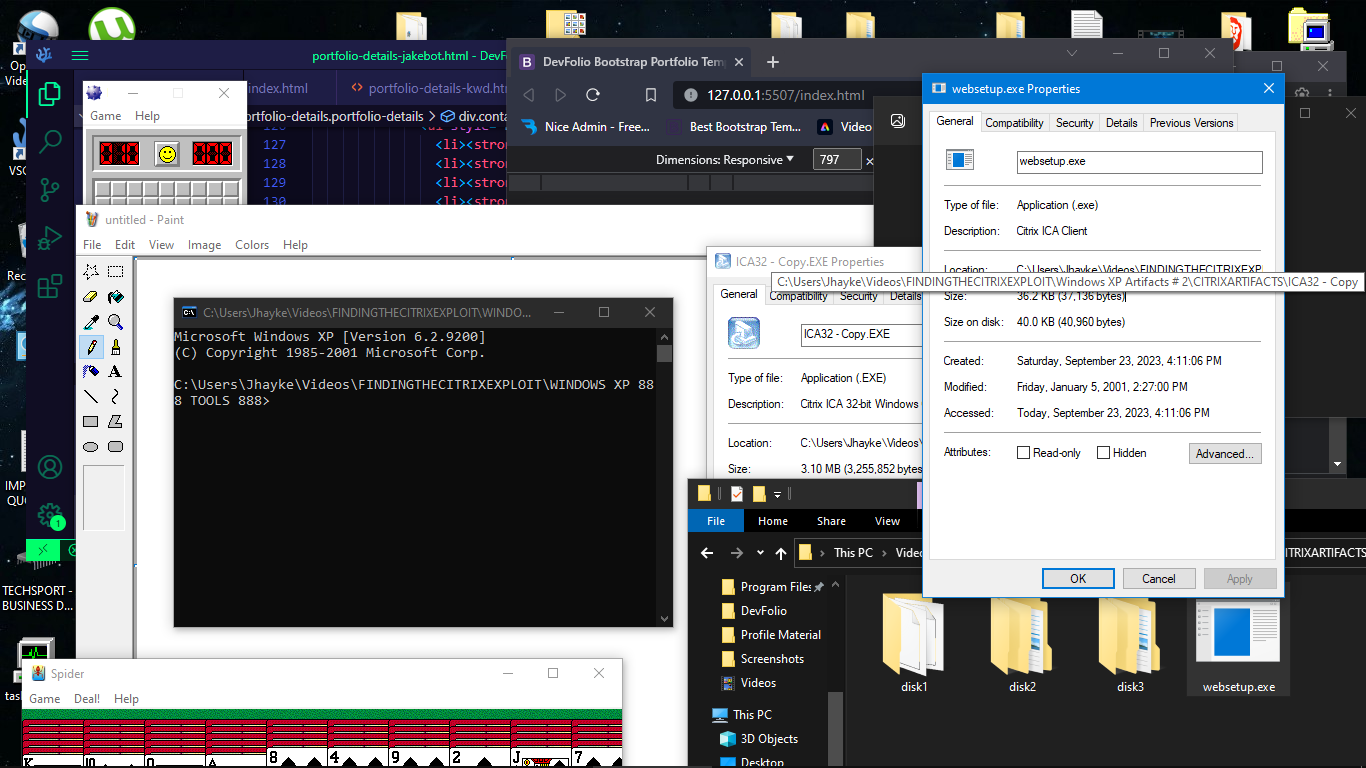Open the Image menu in Paint
Viewport: 1366px width, 768px height.
coord(205,245)
